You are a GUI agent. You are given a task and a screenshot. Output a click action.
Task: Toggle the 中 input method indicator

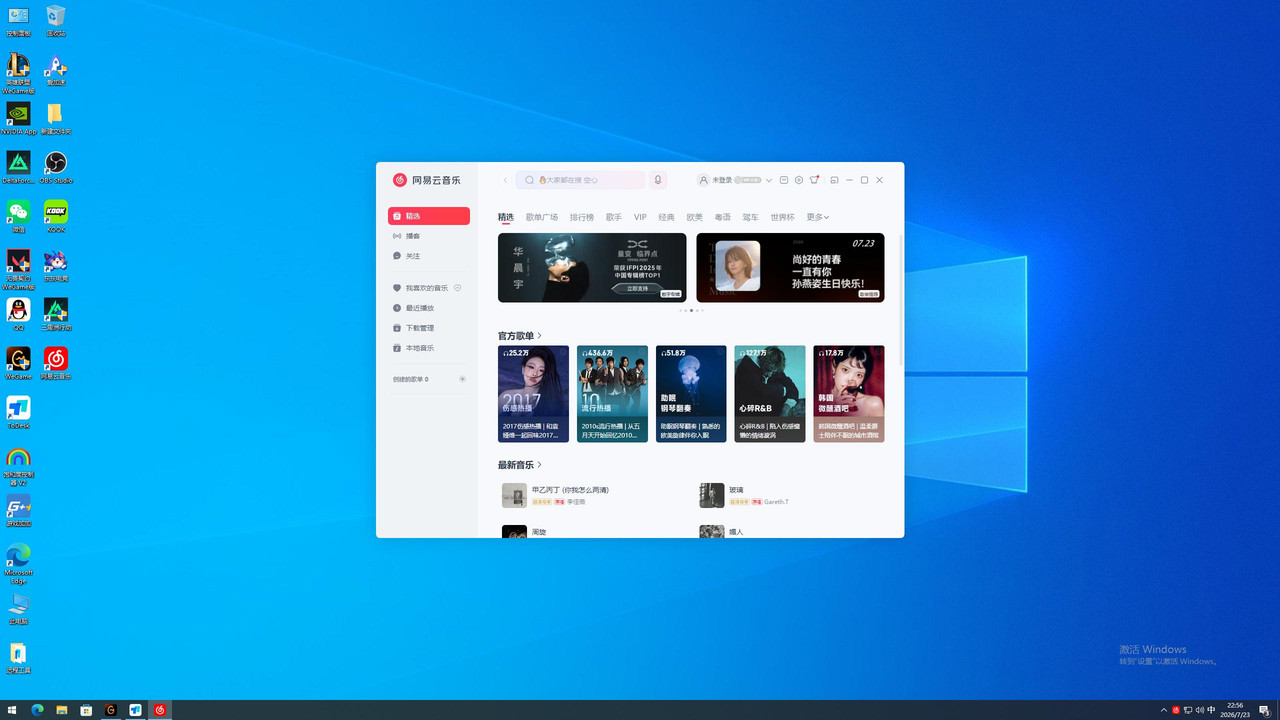coord(1211,710)
